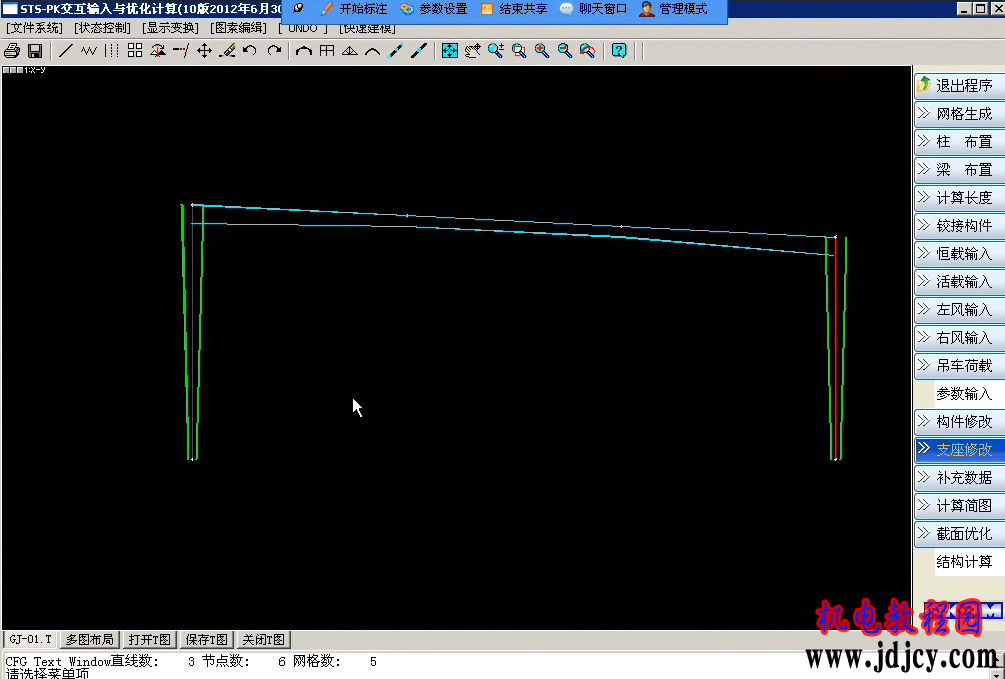Expand the 截面优化 side menu
This screenshot has height=679, width=1005.
click(x=959, y=533)
